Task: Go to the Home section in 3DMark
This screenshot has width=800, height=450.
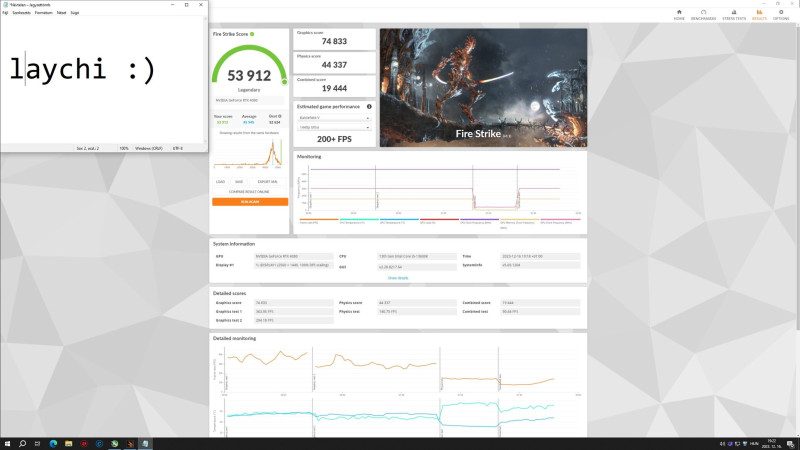Action: pyautogui.click(x=679, y=15)
